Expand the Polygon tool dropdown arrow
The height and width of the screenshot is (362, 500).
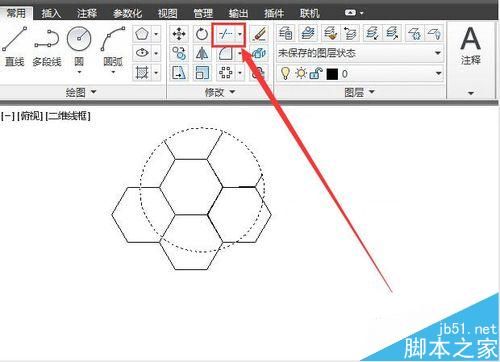(x=156, y=34)
